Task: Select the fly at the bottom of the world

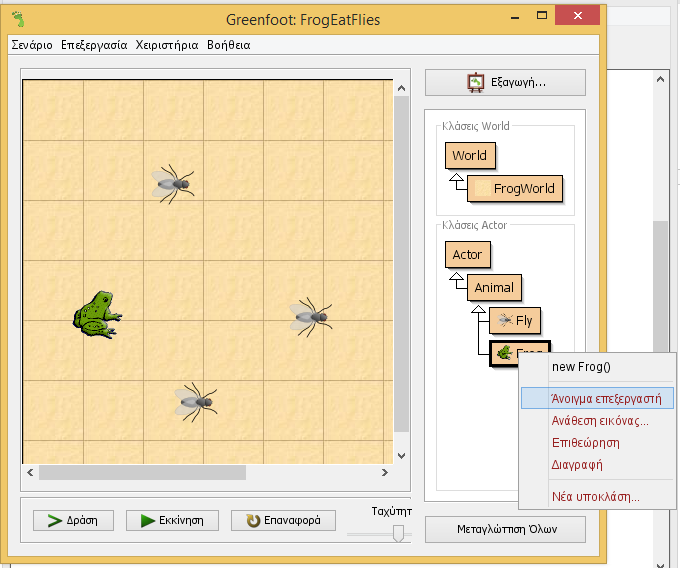Action: [196, 402]
